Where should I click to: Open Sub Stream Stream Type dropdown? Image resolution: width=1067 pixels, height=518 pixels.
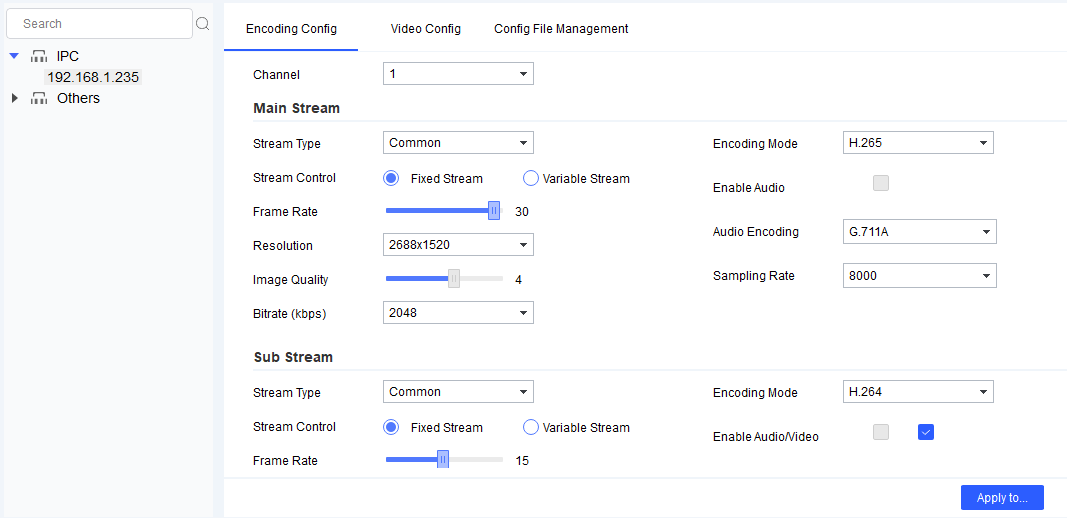pyautogui.click(x=458, y=391)
